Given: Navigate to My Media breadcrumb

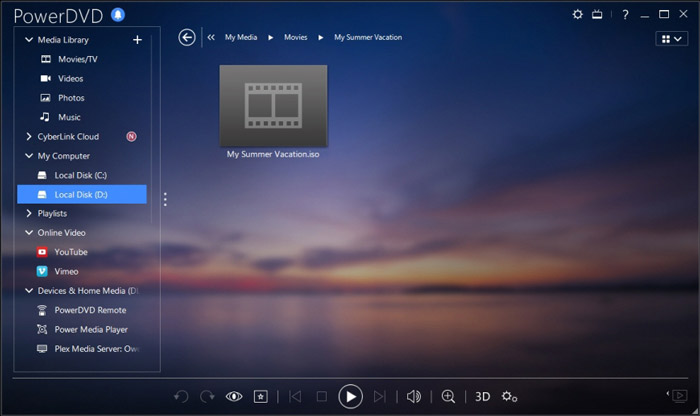Looking at the screenshot, I should [x=241, y=37].
